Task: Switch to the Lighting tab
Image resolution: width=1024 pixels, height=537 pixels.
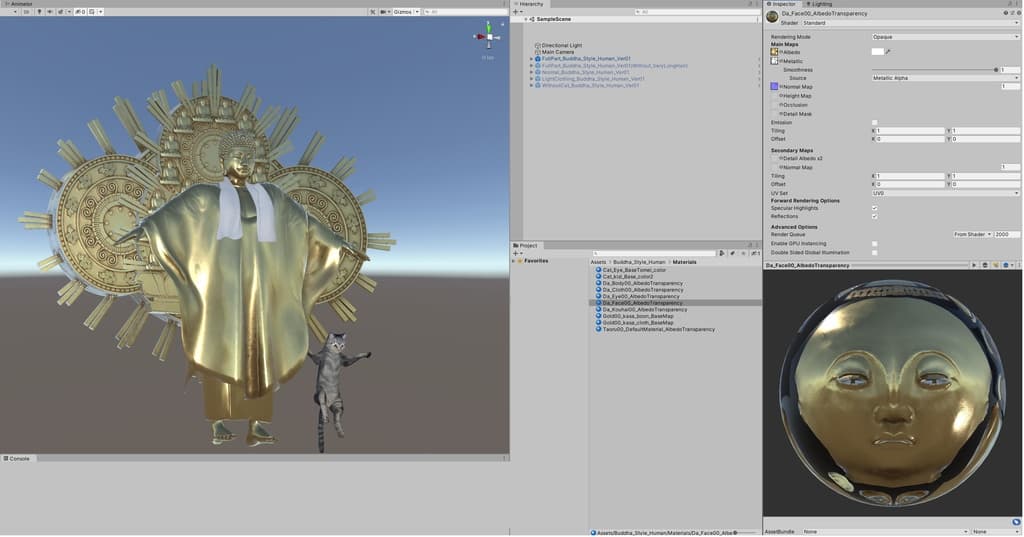Action: tap(820, 4)
